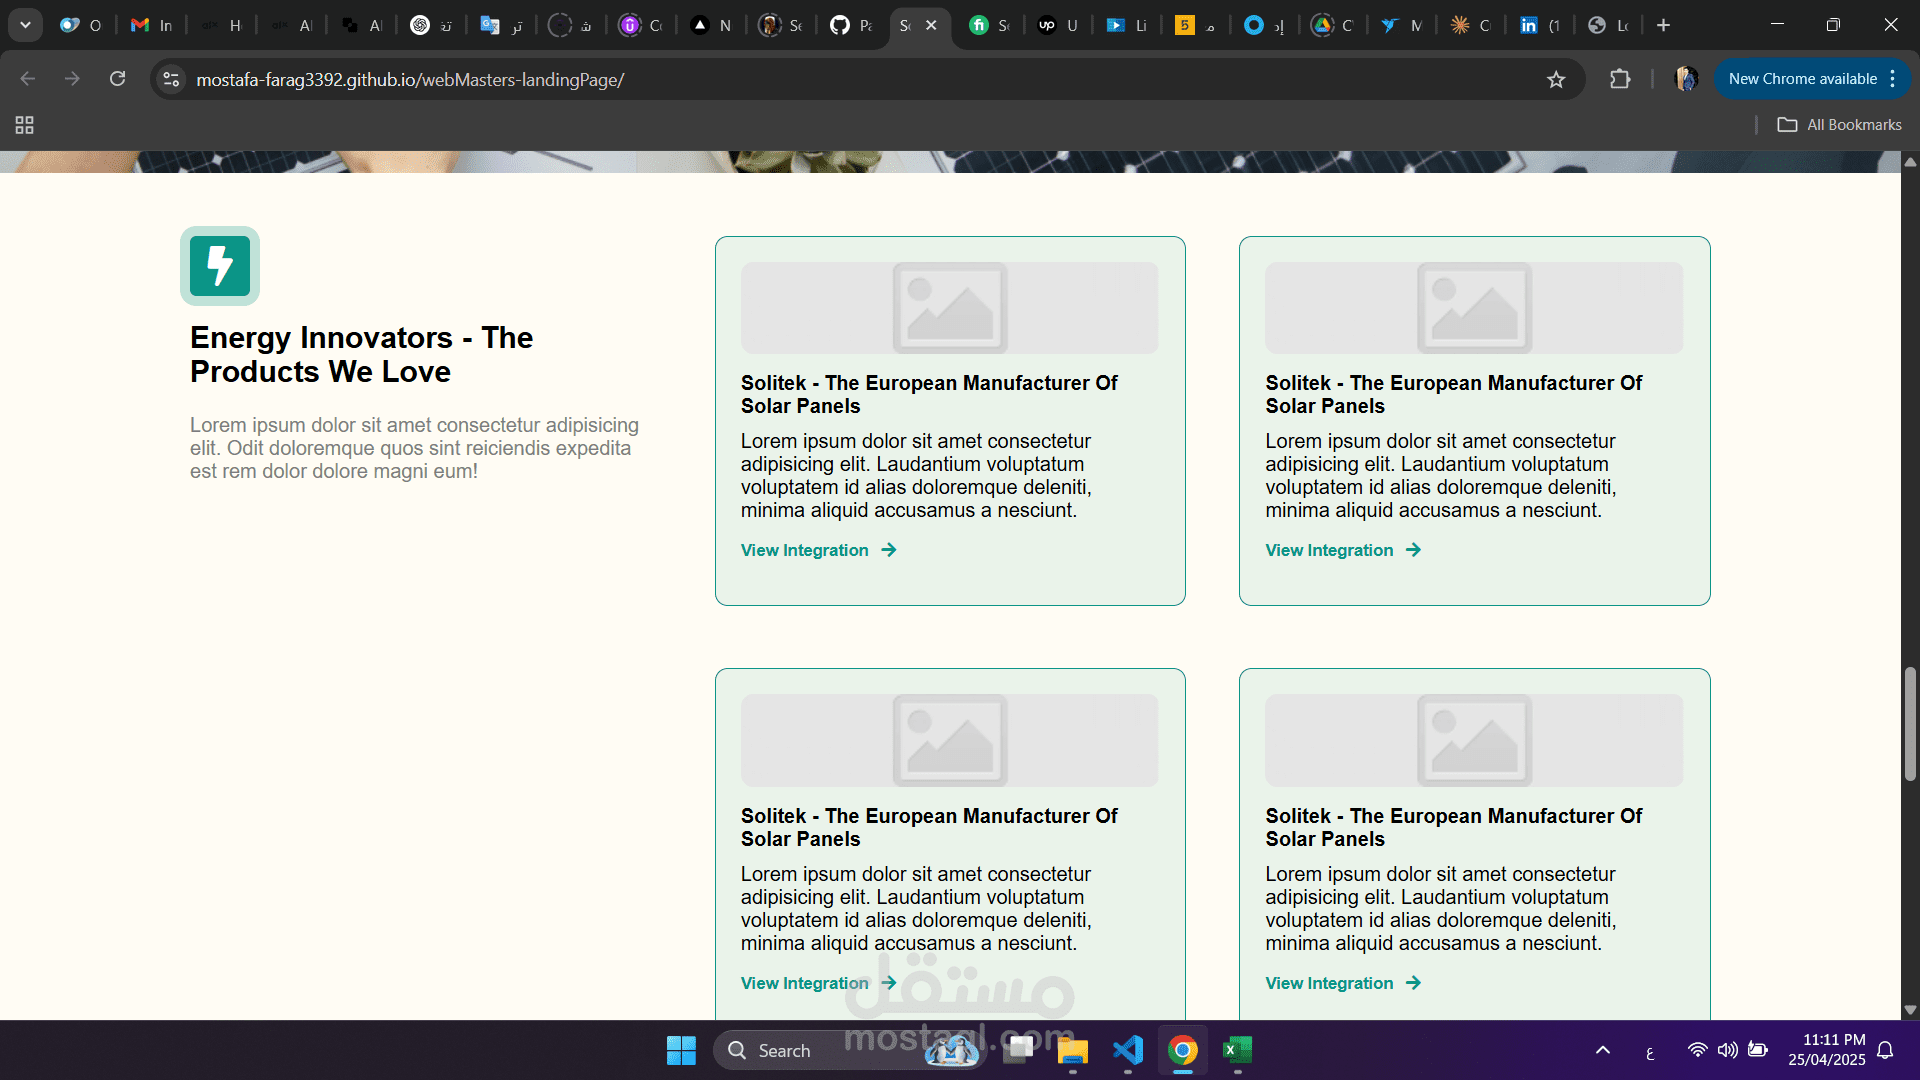Go back to the previous page
Image resolution: width=1920 pixels, height=1080 pixels.
28,79
